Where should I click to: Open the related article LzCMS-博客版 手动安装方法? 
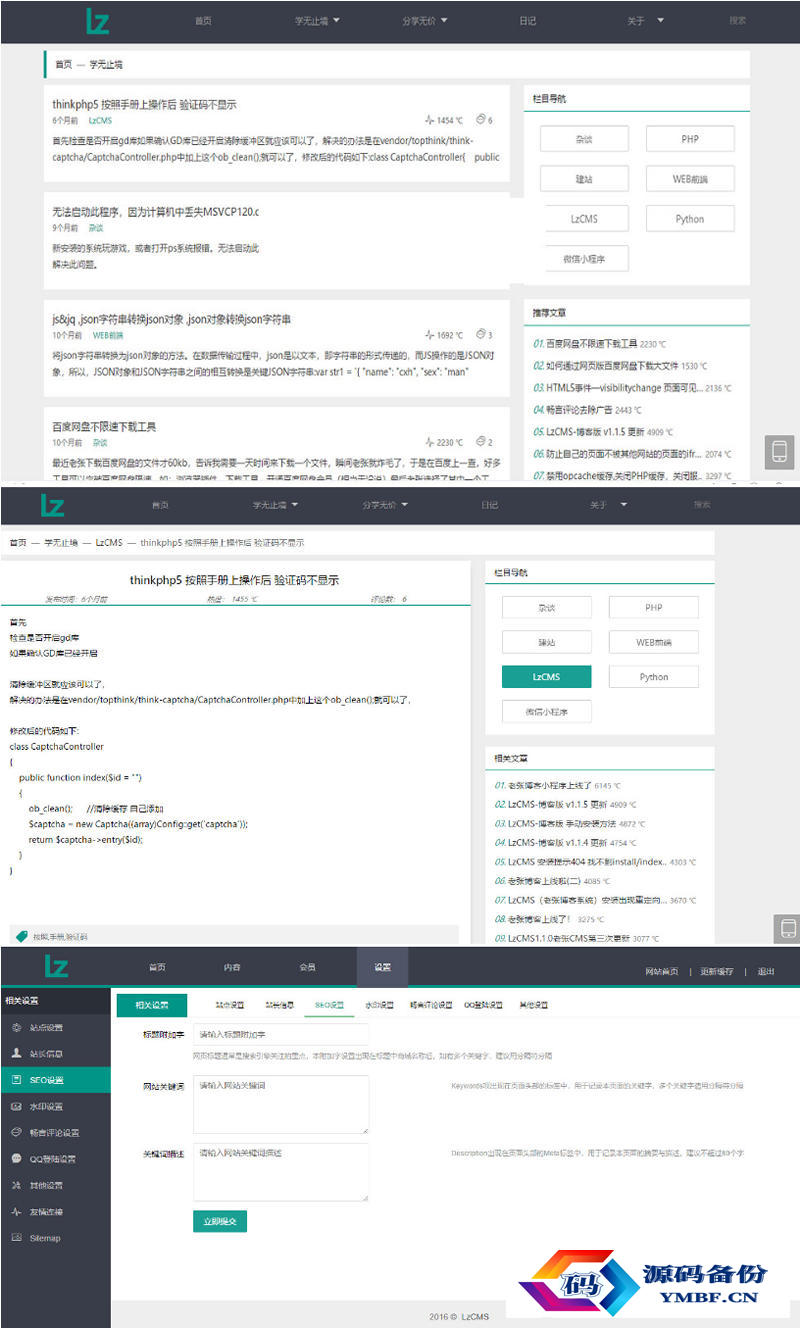[562, 824]
